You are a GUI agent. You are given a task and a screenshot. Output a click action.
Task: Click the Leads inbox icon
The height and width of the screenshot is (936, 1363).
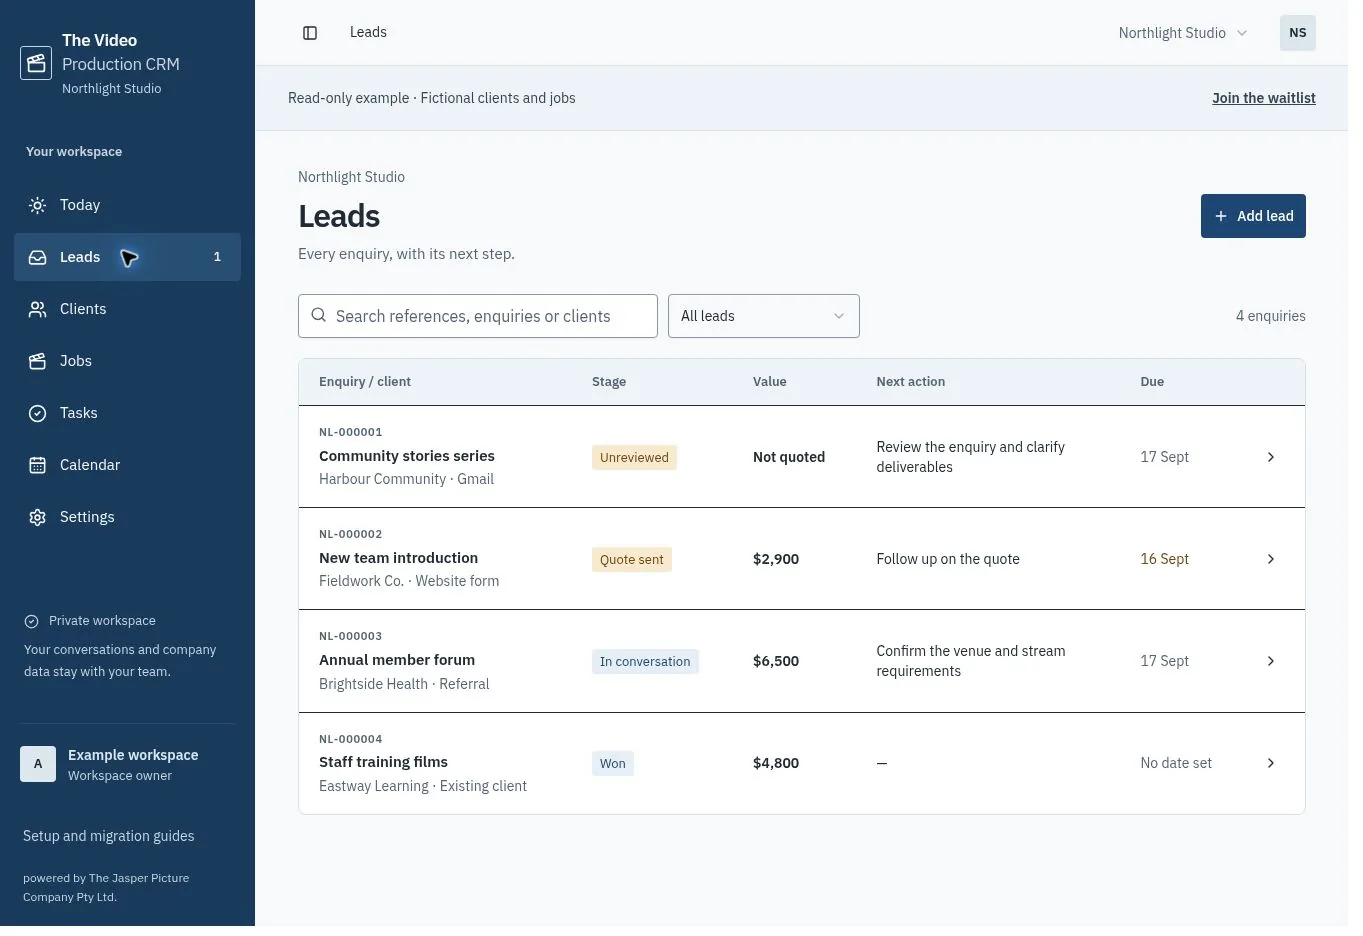click(37, 257)
